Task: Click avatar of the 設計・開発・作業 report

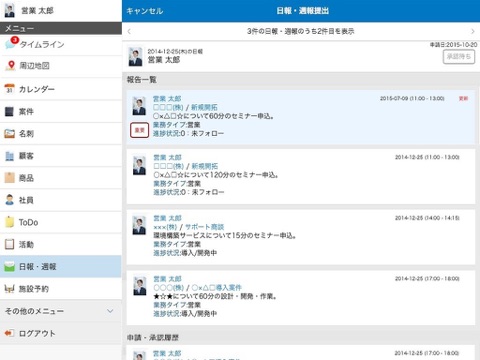Action: click(140, 286)
